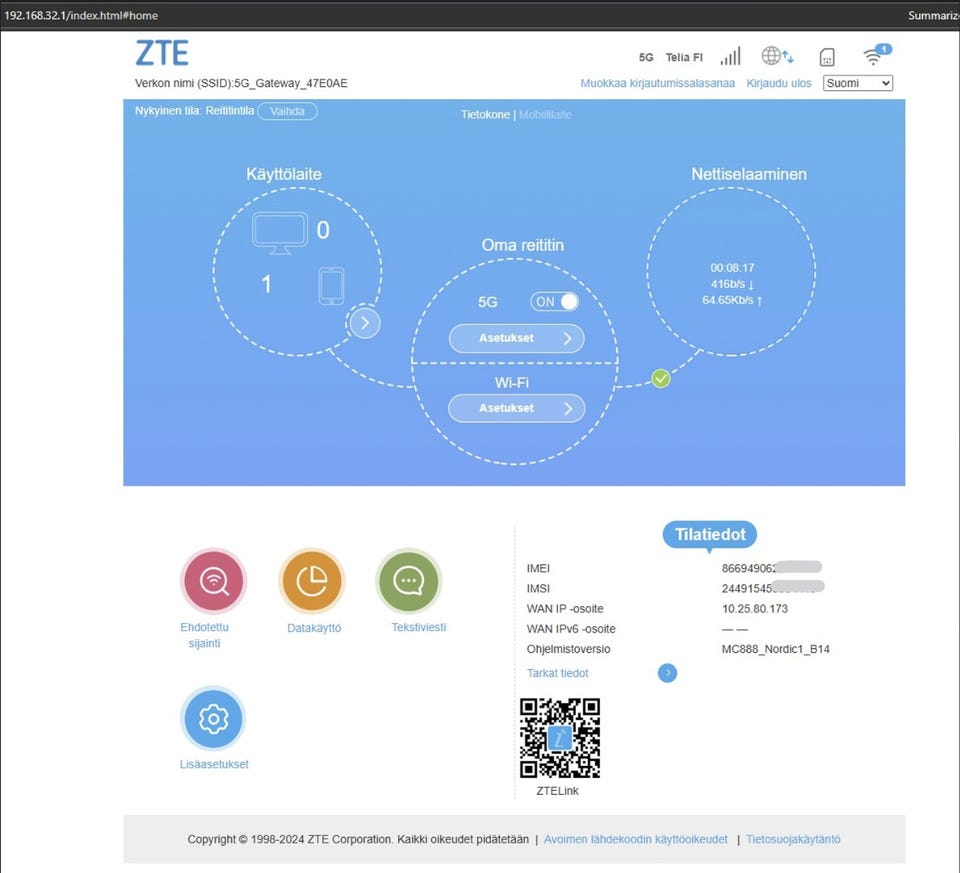Click the Oma reititin heading
Viewport: 960px width, 873px height.
pos(522,245)
